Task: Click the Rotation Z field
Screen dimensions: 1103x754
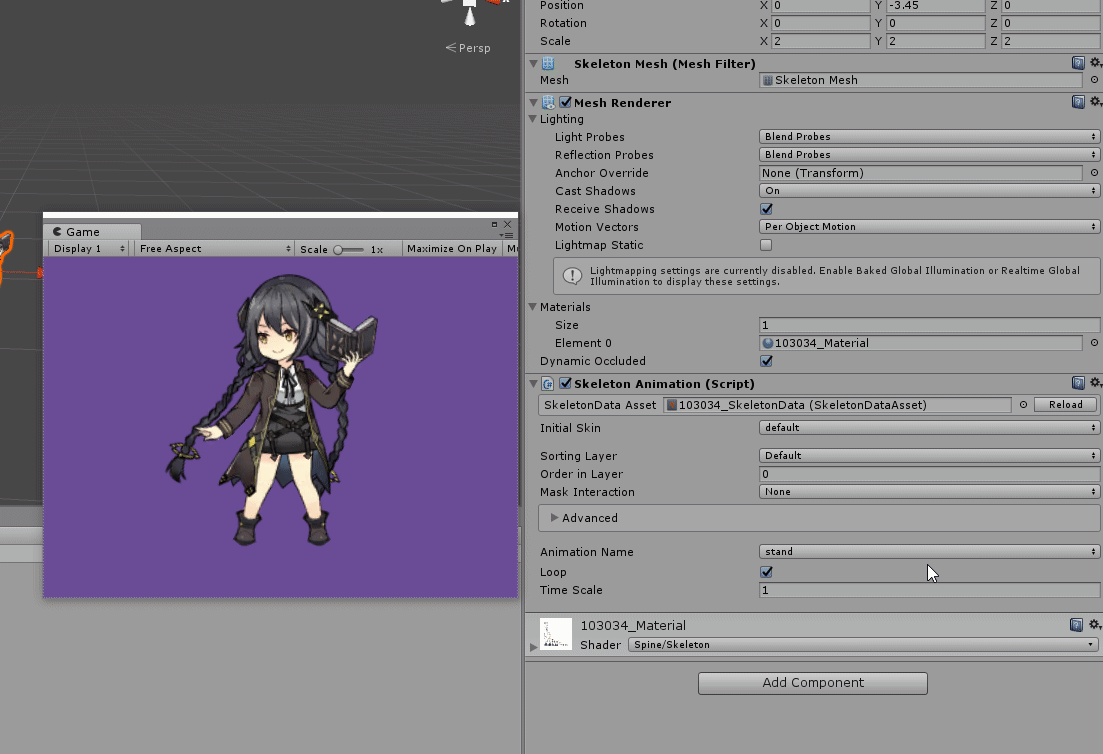Action: click(1052, 23)
